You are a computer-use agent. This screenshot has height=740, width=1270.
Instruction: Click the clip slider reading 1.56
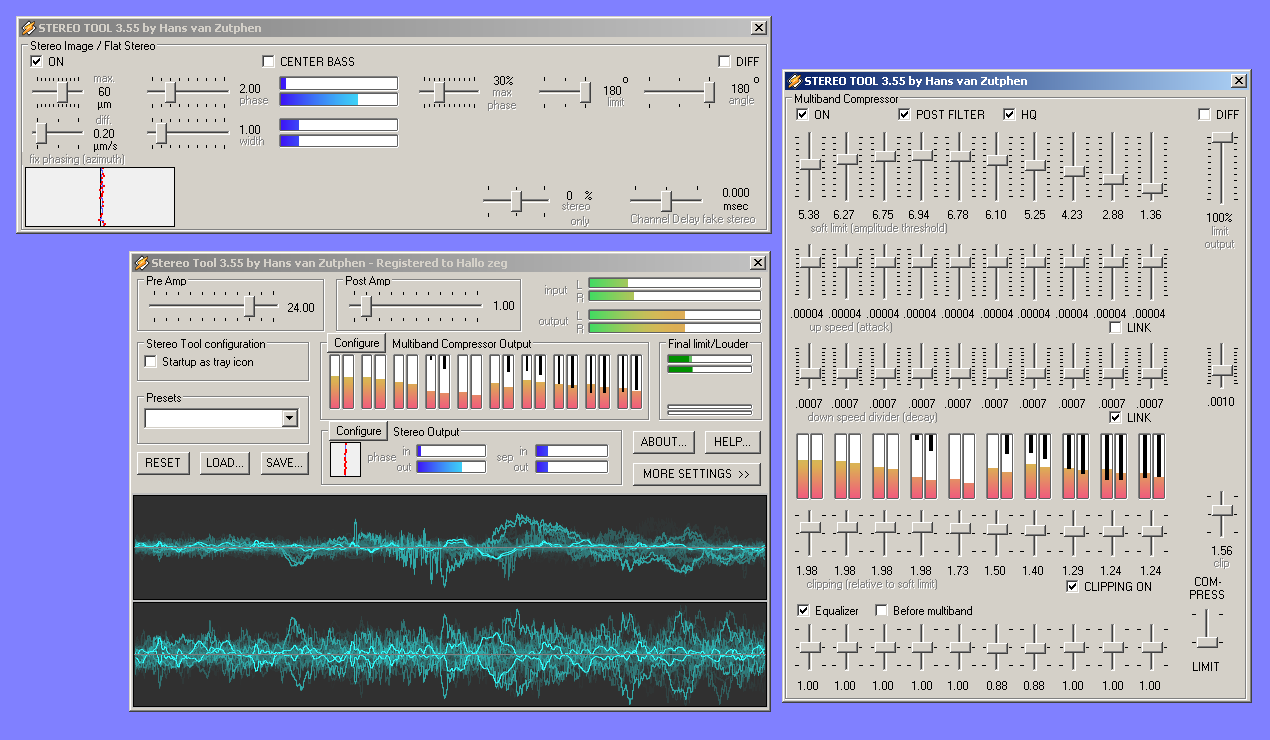click(x=1222, y=515)
